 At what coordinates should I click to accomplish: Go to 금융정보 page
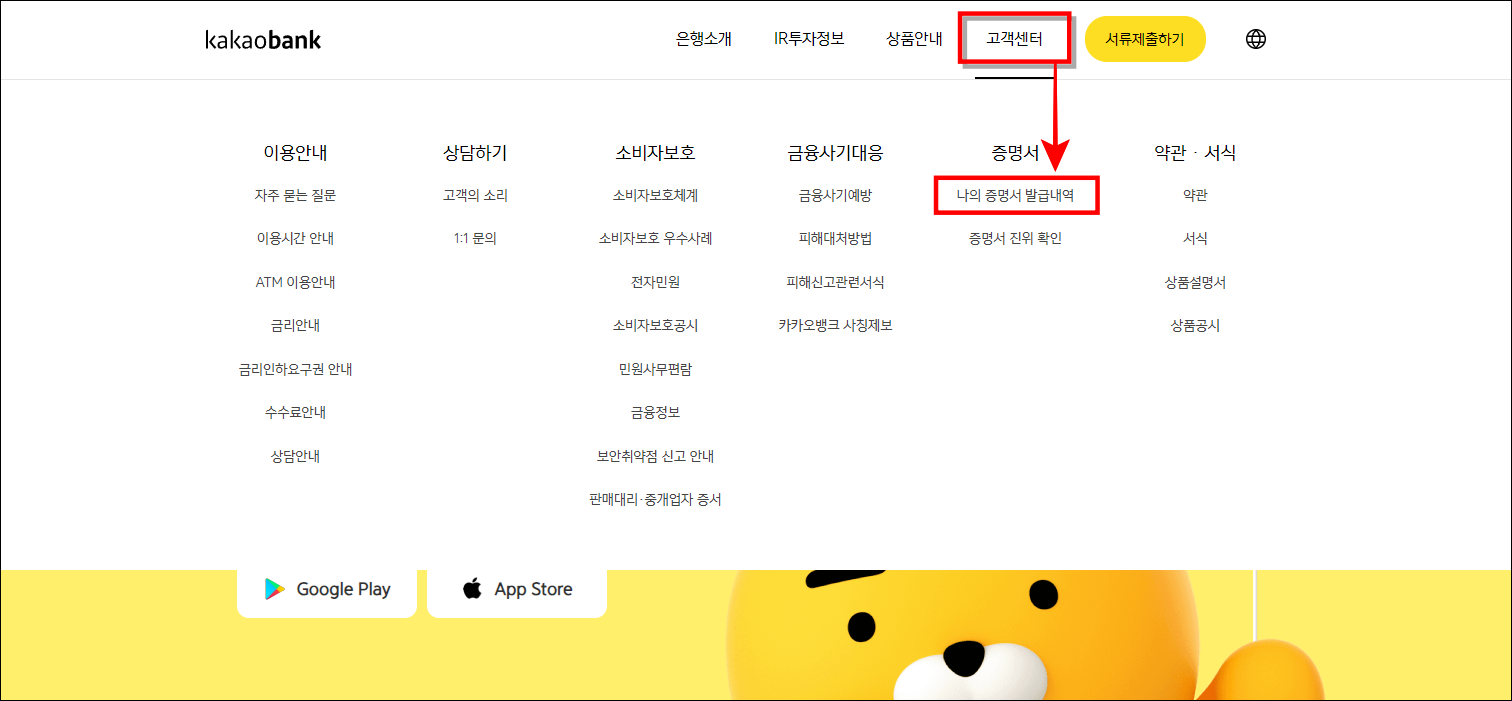tap(655, 412)
